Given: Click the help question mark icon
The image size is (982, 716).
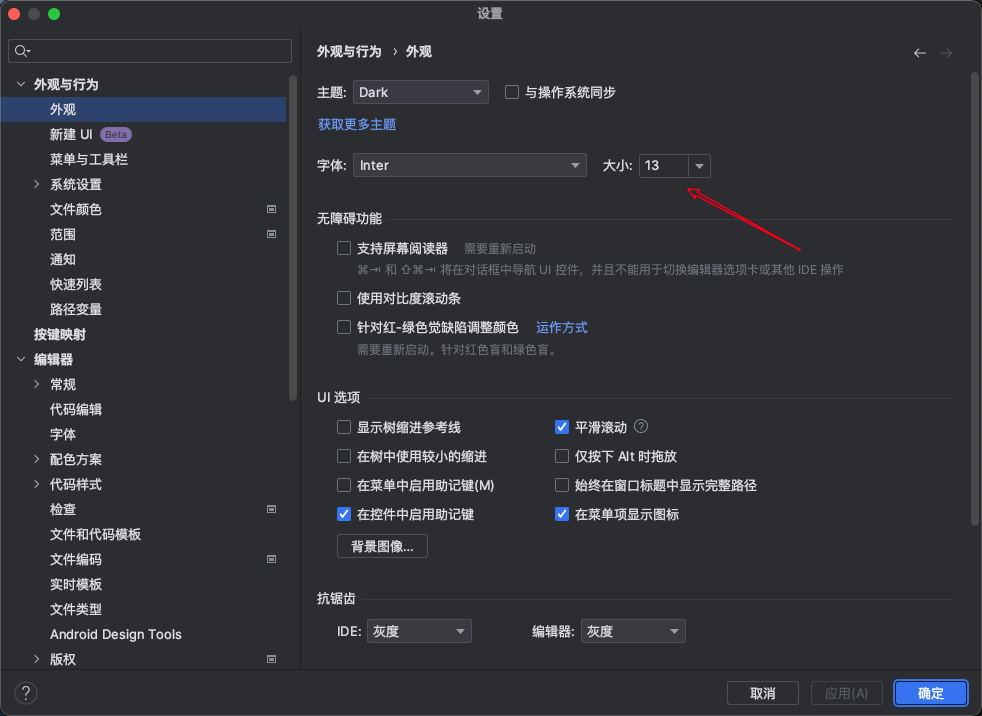Looking at the screenshot, I should [x=26, y=693].
